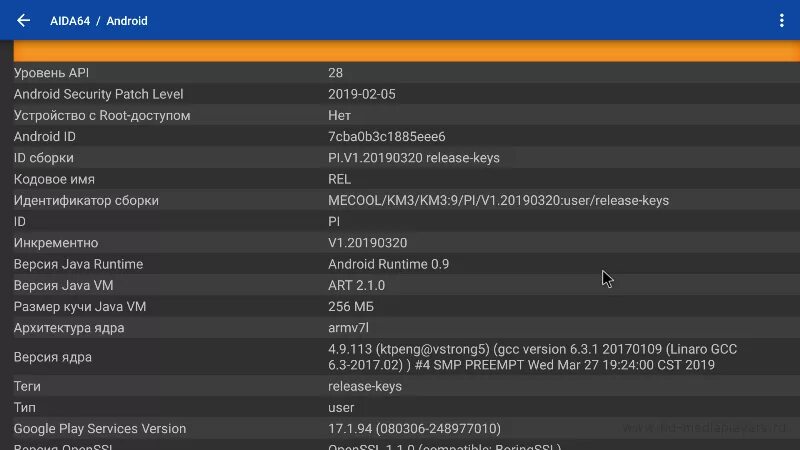
Task: Select the Уровень API label
Action: click(51, 73)
